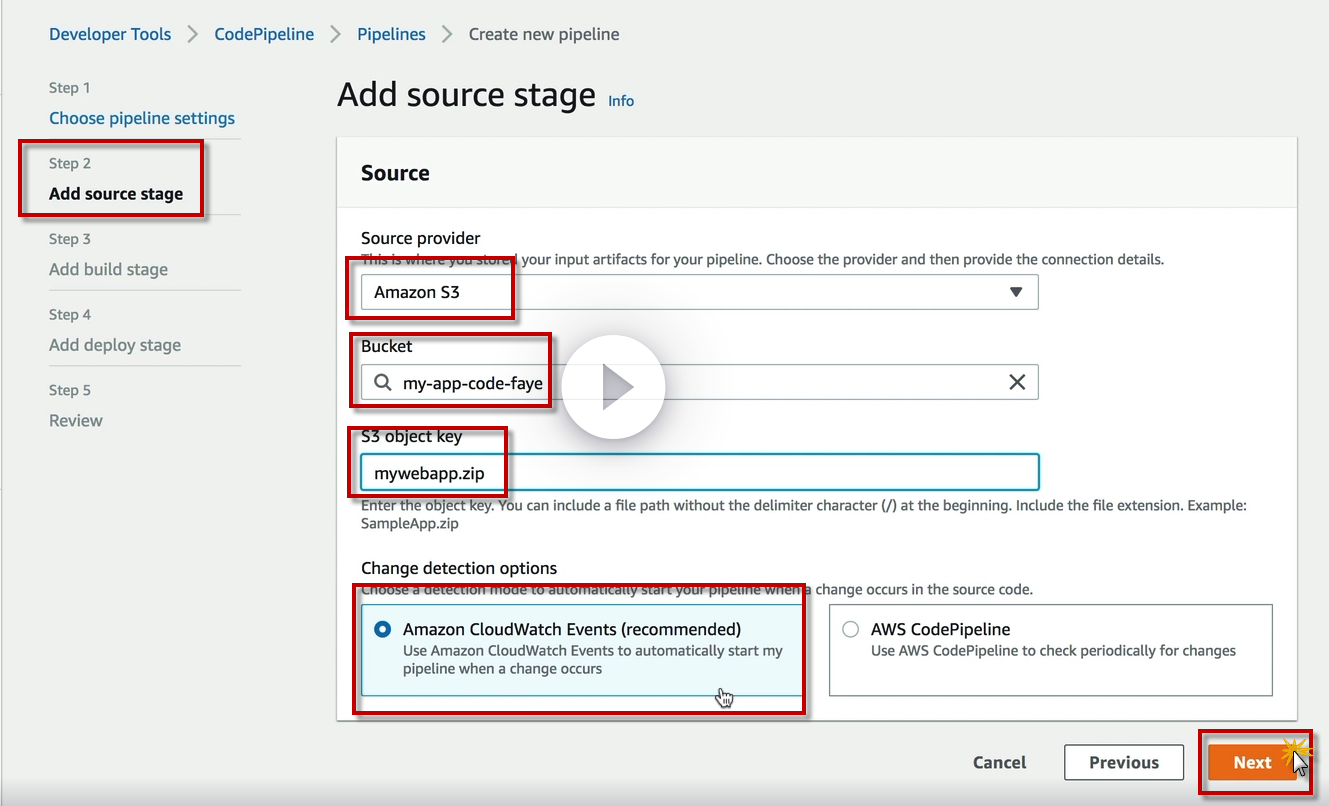The height and width of the screenshot is (806, 1329).
Task: Select AWS CodePipeline detection radio button
Action: coord(850,630)
